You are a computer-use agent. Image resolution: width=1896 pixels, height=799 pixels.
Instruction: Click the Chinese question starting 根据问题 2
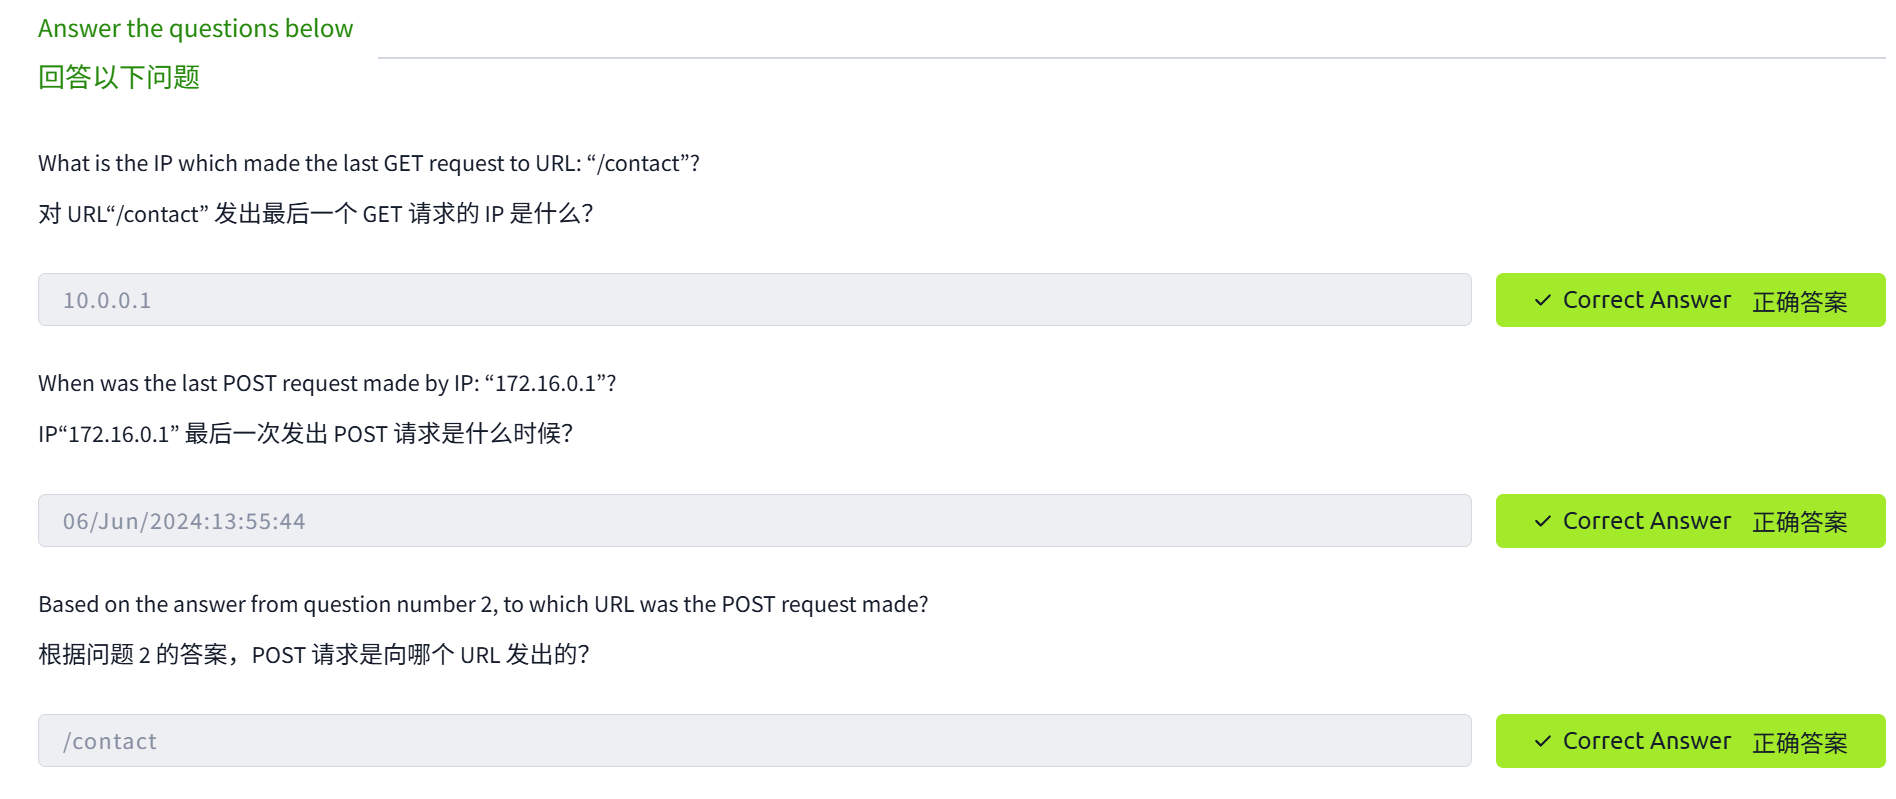pyautogui.click(x=313, y=655)
